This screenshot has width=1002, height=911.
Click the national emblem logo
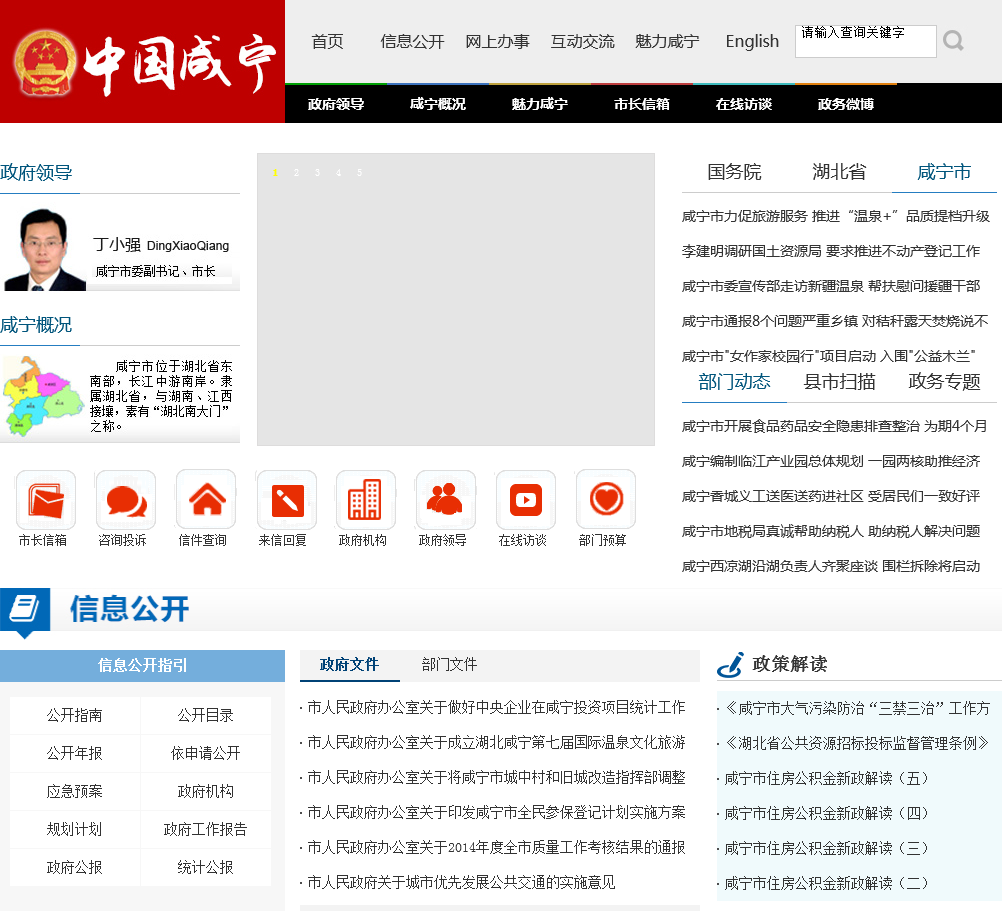tap(45, 63)
